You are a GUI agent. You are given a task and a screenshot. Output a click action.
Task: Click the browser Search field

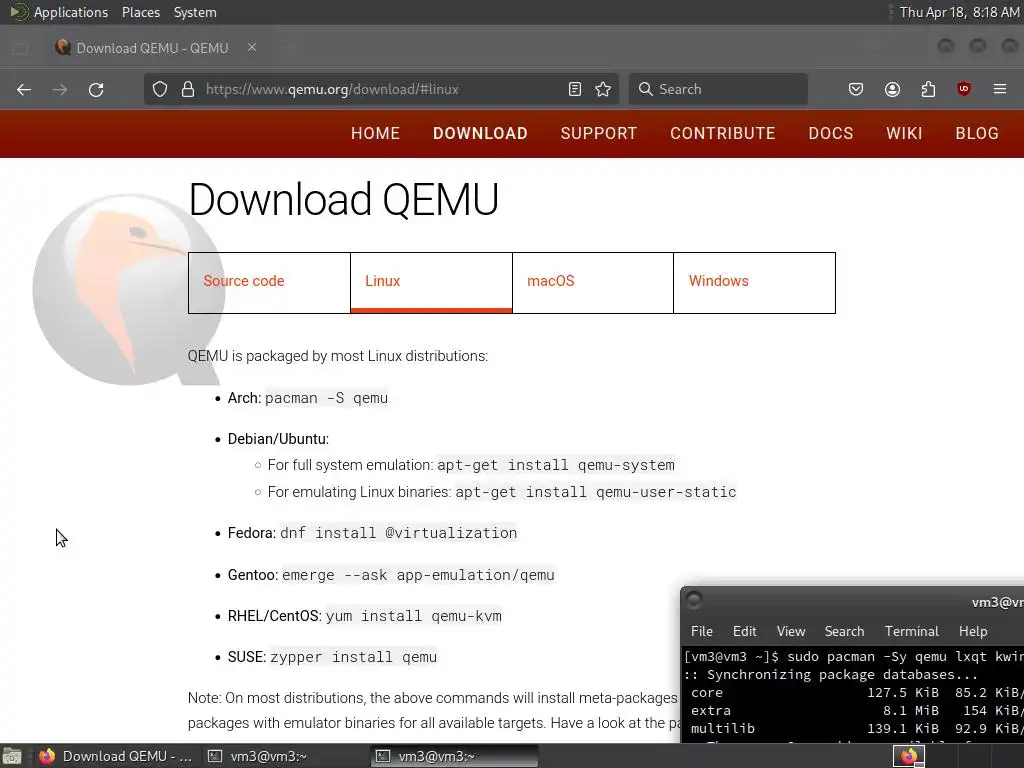[718, 89]
